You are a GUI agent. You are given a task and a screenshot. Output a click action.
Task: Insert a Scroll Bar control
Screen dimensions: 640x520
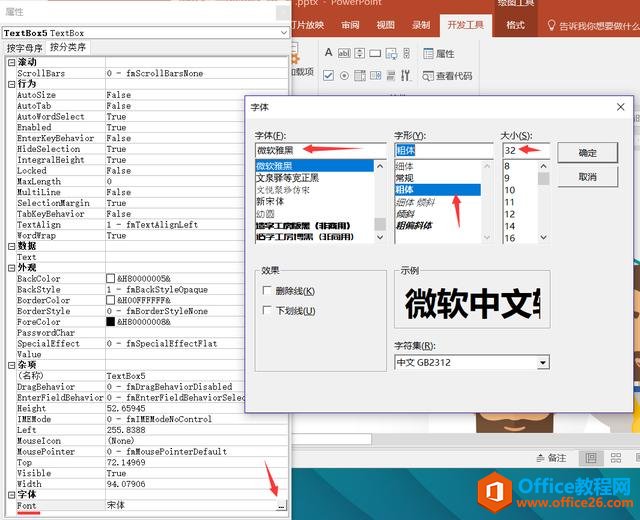pos(407,53)
